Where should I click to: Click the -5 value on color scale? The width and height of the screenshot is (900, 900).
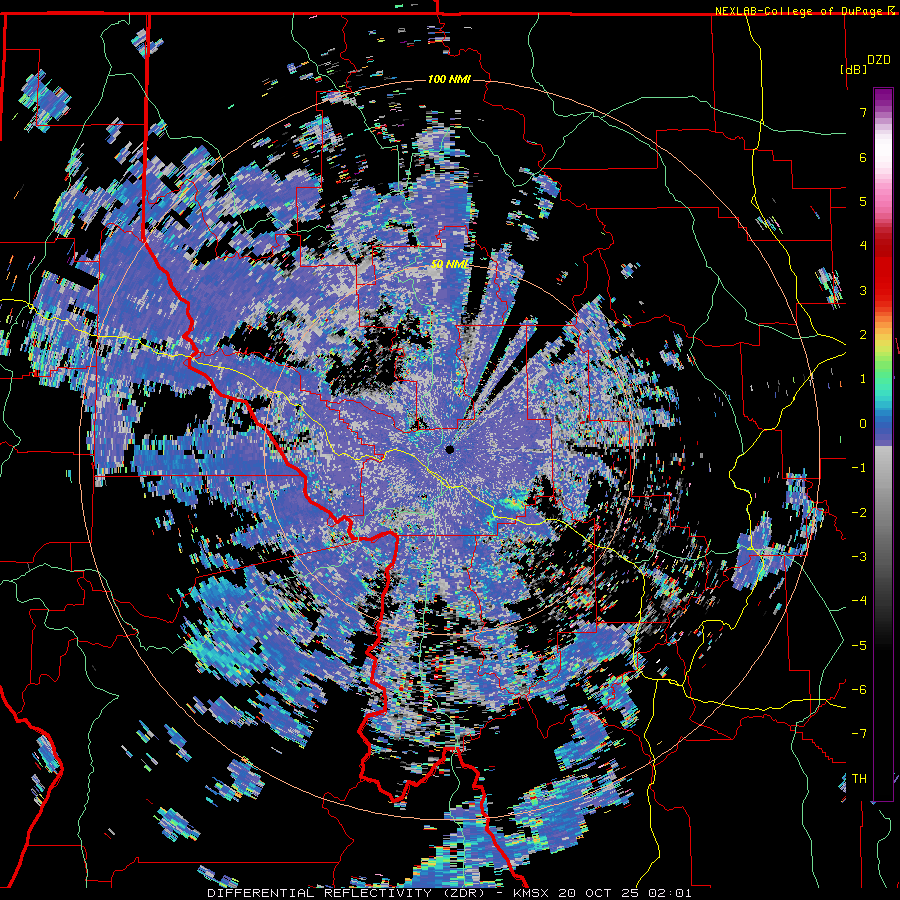pos(859,645)
